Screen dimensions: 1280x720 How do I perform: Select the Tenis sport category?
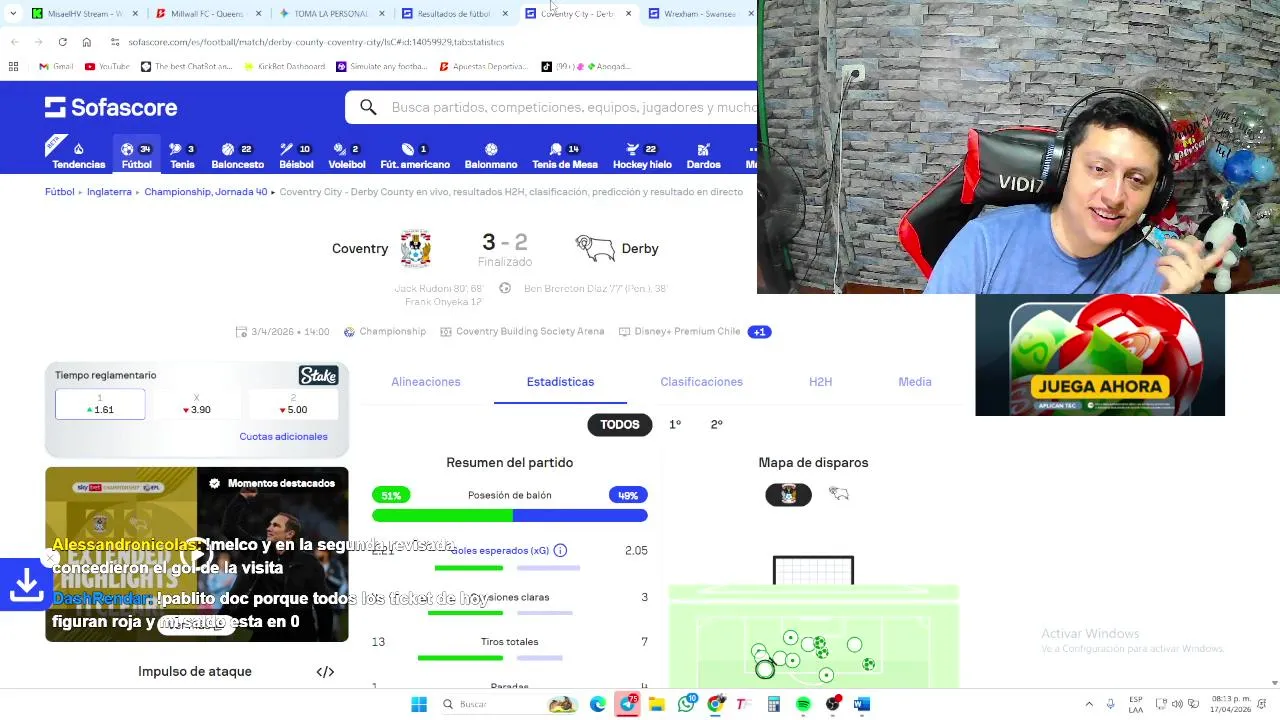pos(182,155)
